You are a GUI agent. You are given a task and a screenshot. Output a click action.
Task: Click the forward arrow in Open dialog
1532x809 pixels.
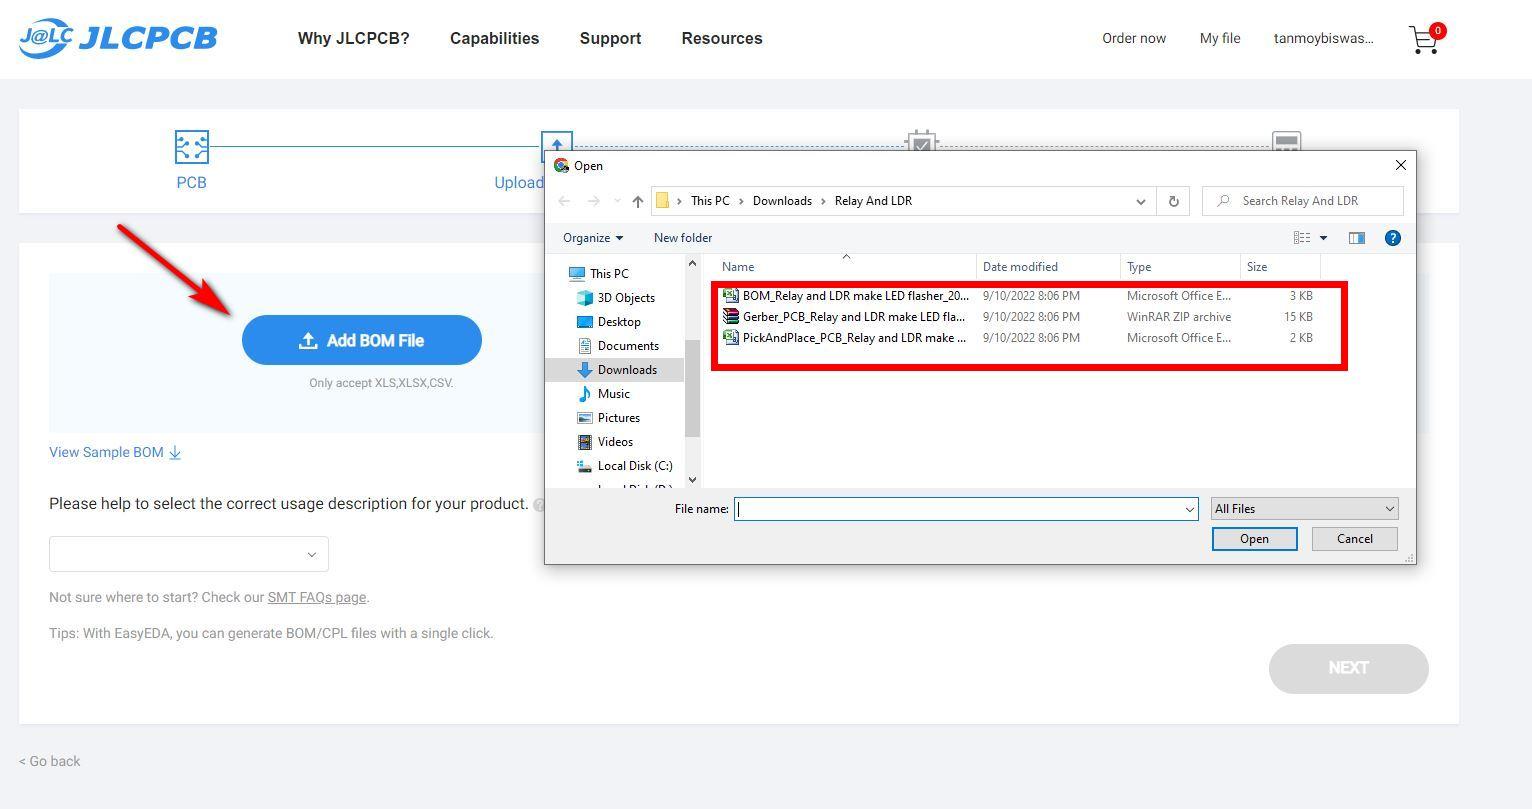click(x=593, y=201)
